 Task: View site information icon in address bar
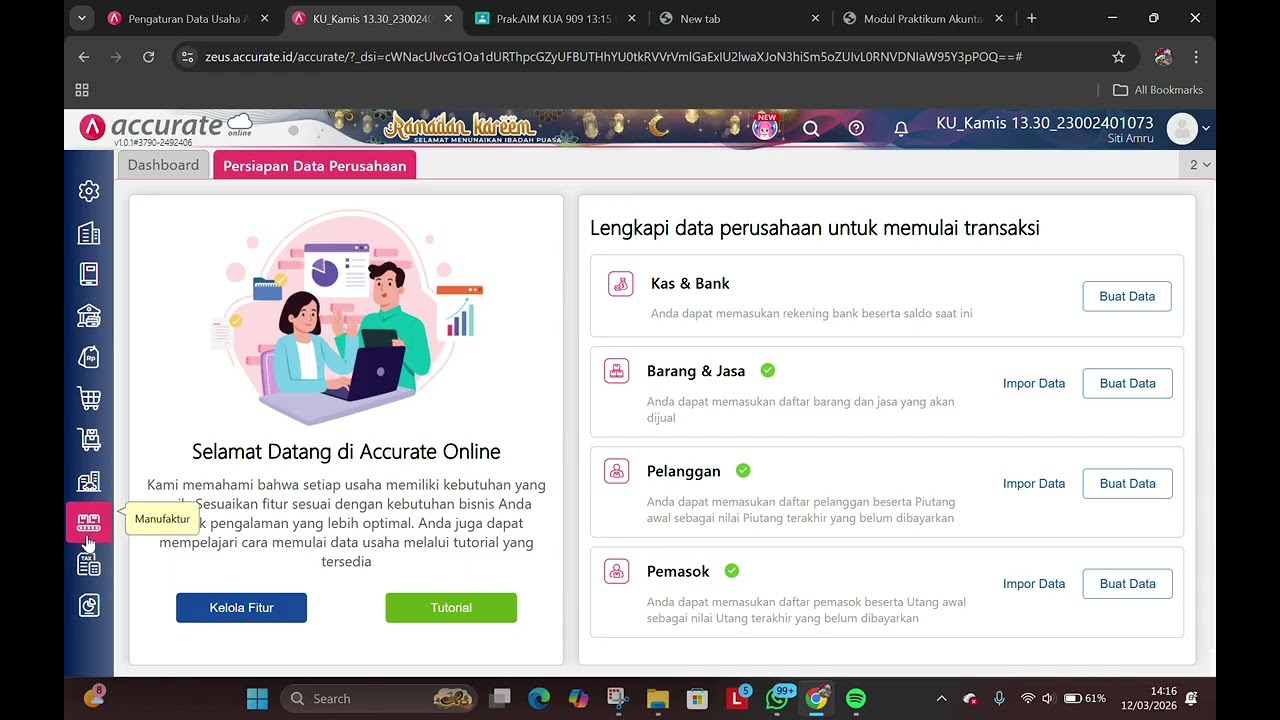coord(186,57)
